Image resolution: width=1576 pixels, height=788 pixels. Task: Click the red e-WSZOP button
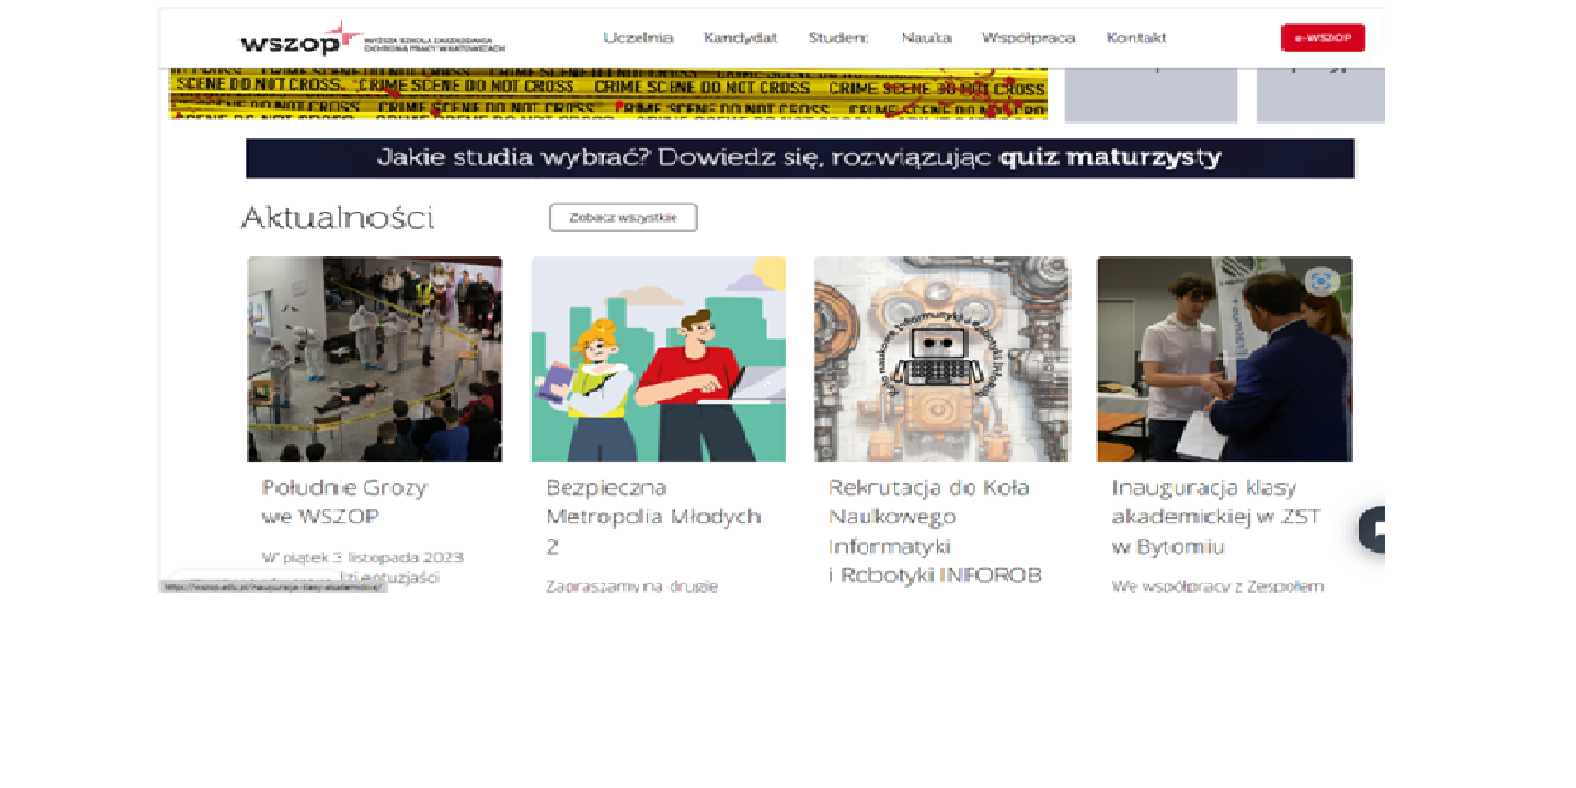click(1322, 38)
